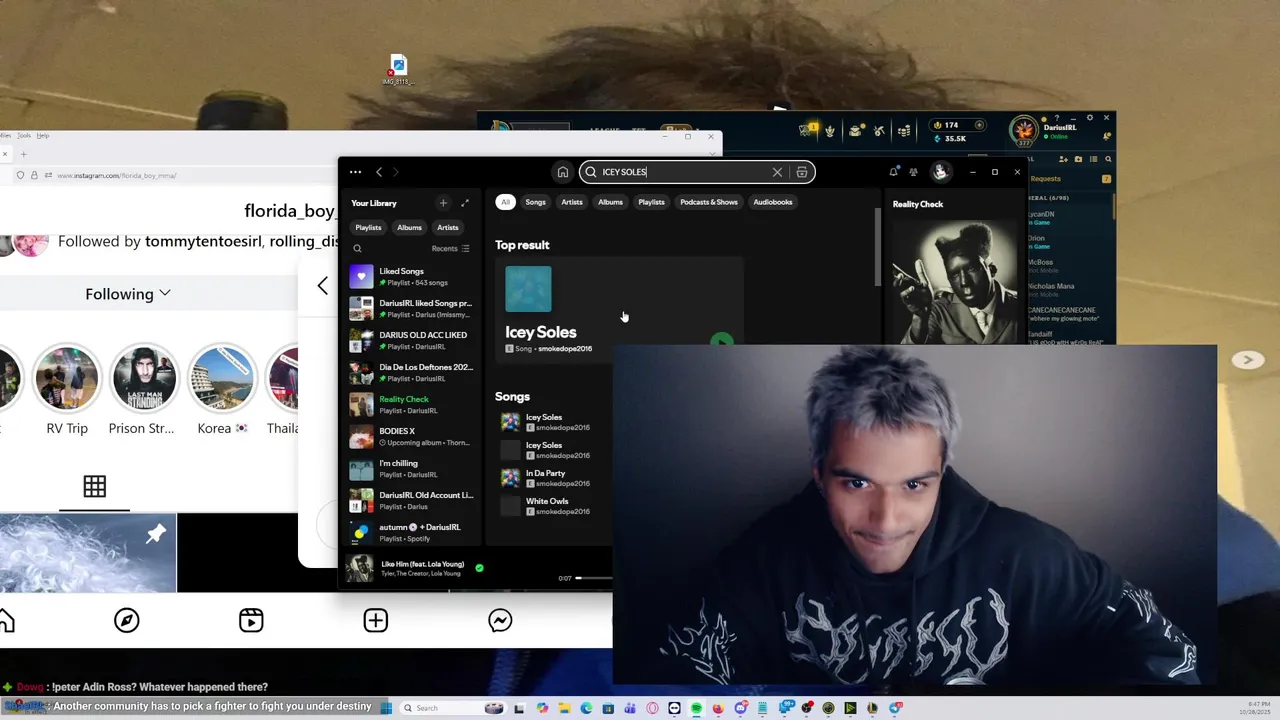Screen dimensions: 1280x720
Task: Open Instagram Reels icon
Action: (251, 621)
